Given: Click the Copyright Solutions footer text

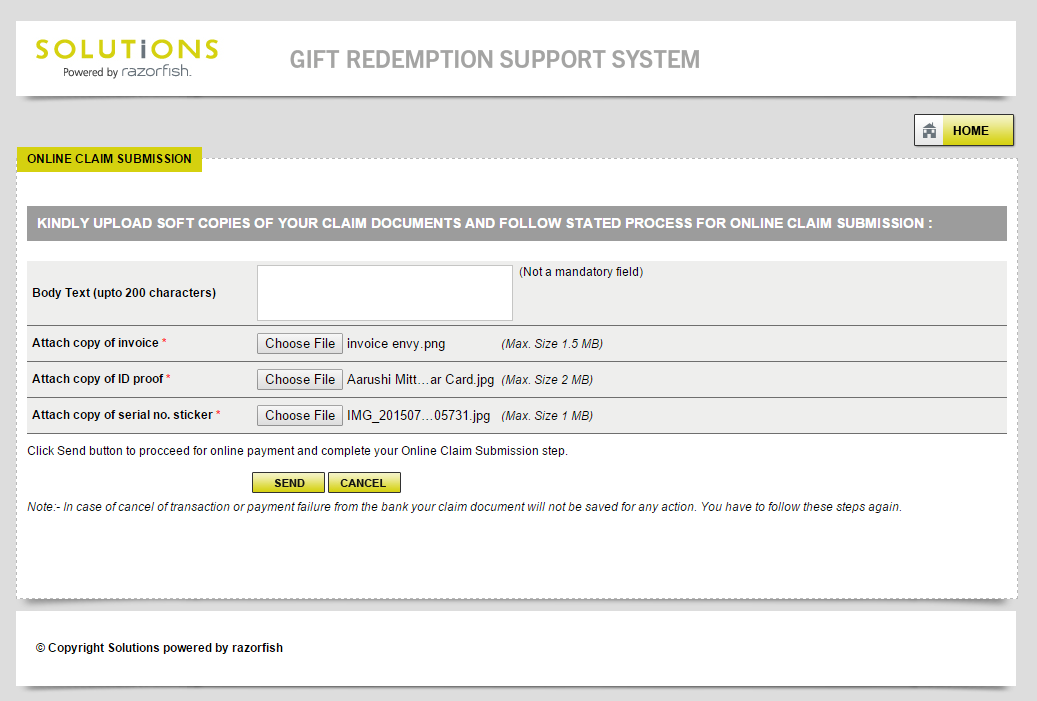Looking at the screenshot, I should pos(159,648).
